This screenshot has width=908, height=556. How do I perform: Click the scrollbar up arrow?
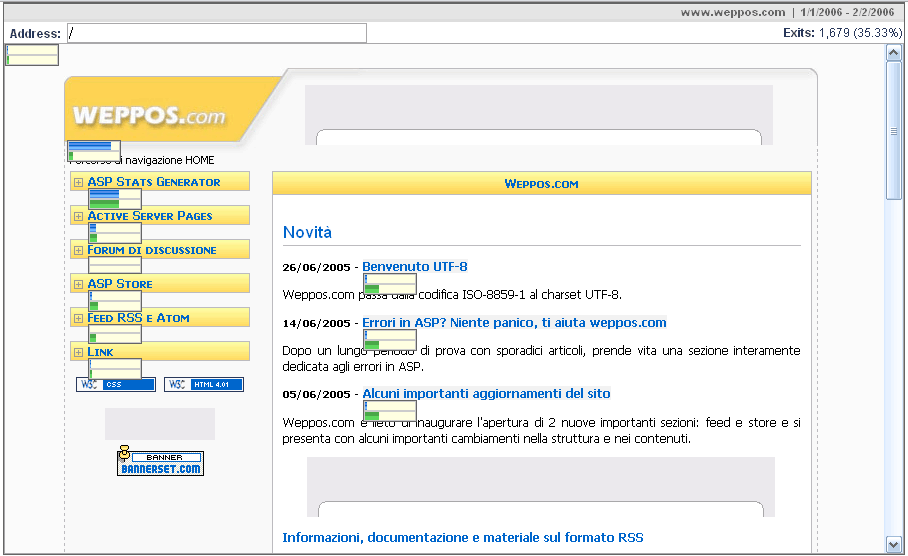click(x=894, y=53)
